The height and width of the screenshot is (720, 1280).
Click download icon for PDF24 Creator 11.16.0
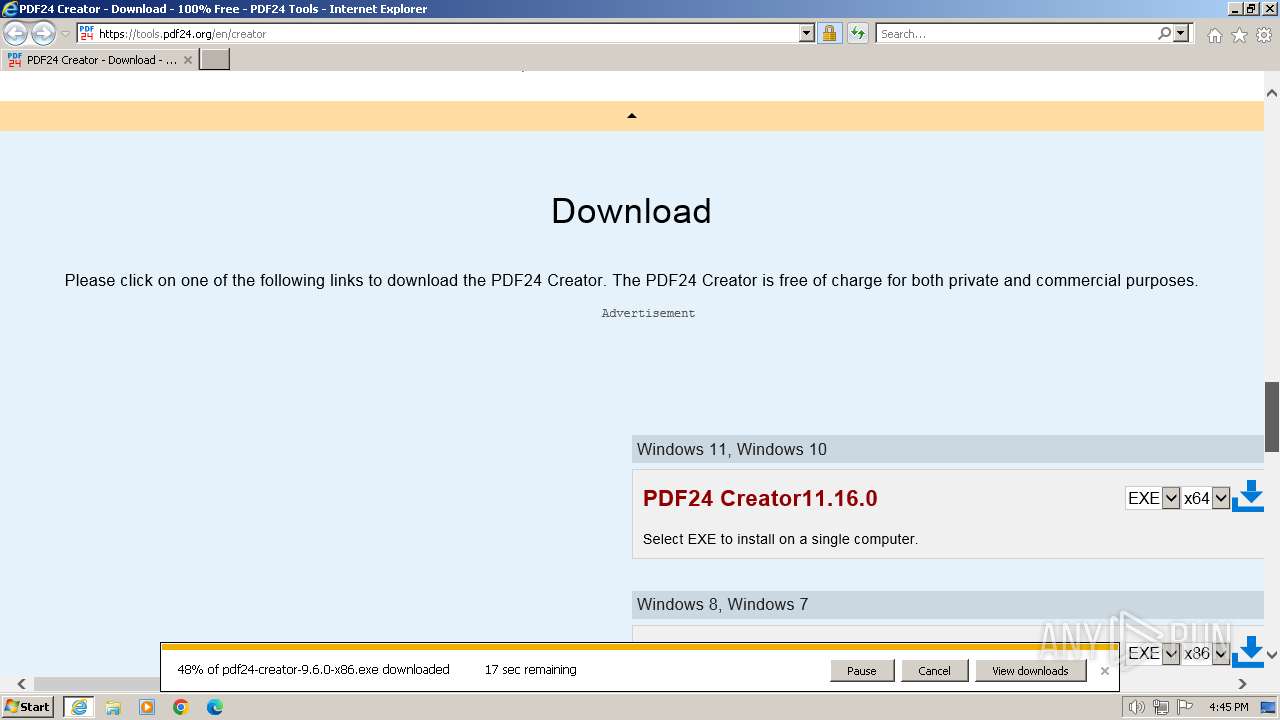coord(1248,496)
